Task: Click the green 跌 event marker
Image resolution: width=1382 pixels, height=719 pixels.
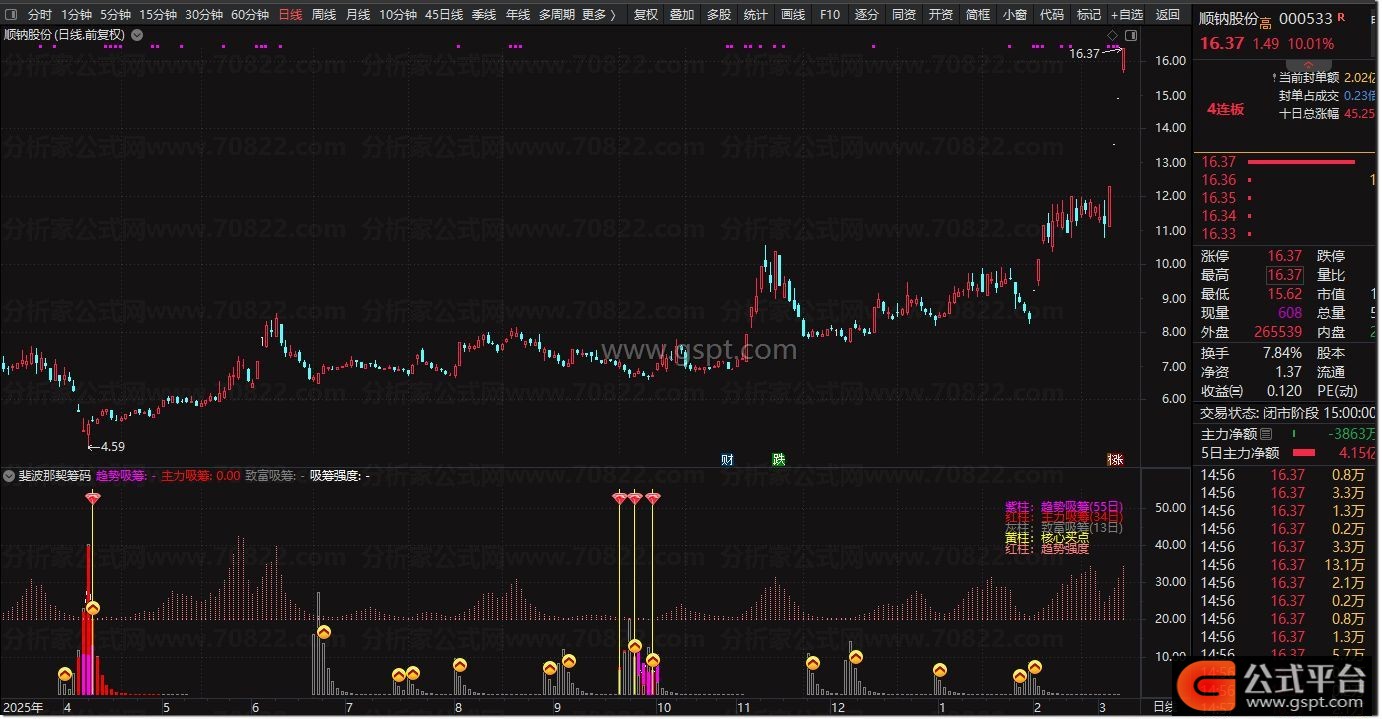Action: point(778,460)
